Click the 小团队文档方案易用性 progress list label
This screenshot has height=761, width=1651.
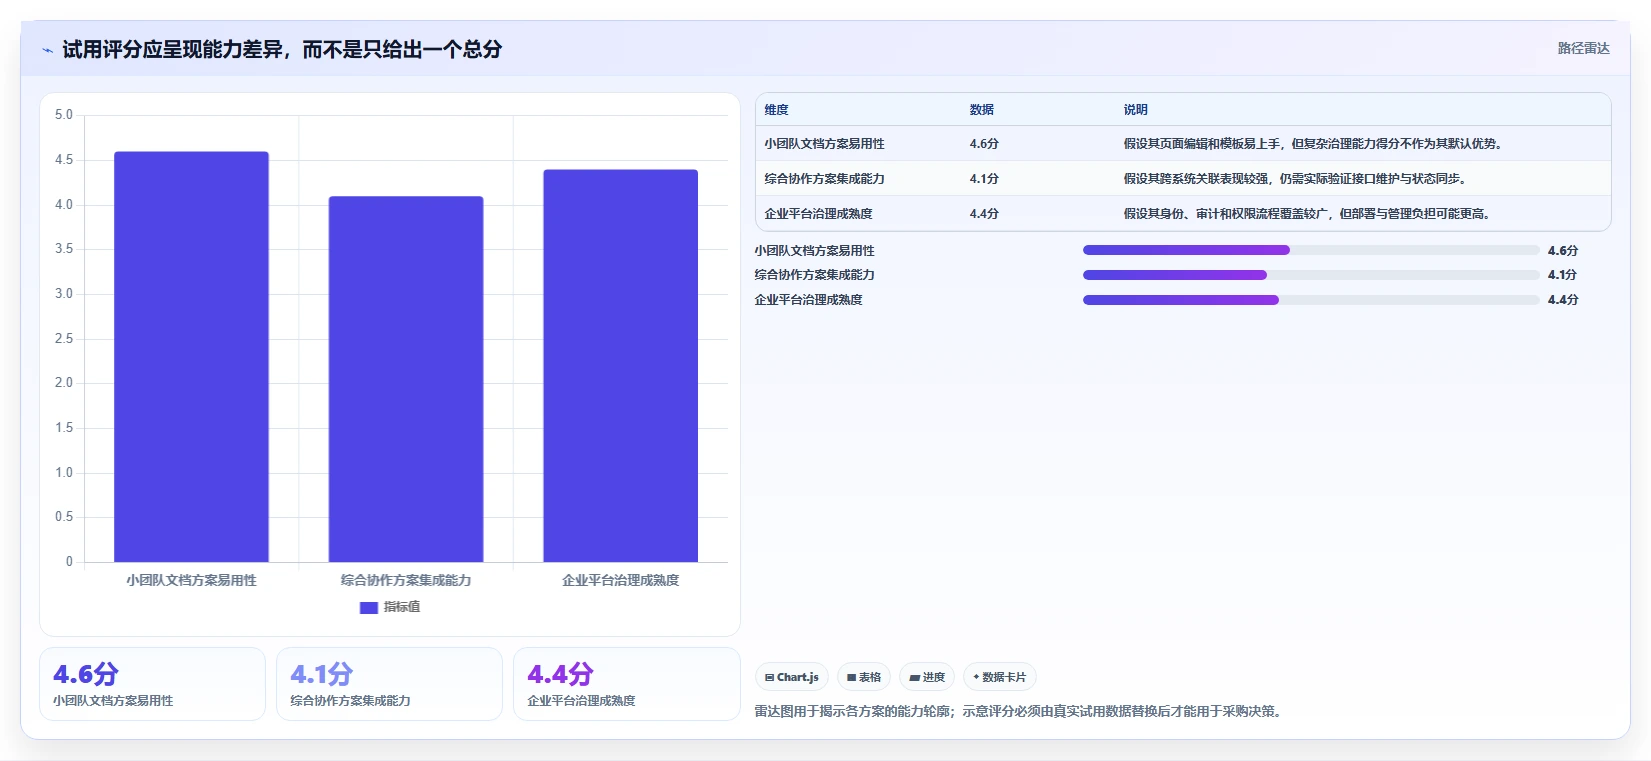click(815, 251)
